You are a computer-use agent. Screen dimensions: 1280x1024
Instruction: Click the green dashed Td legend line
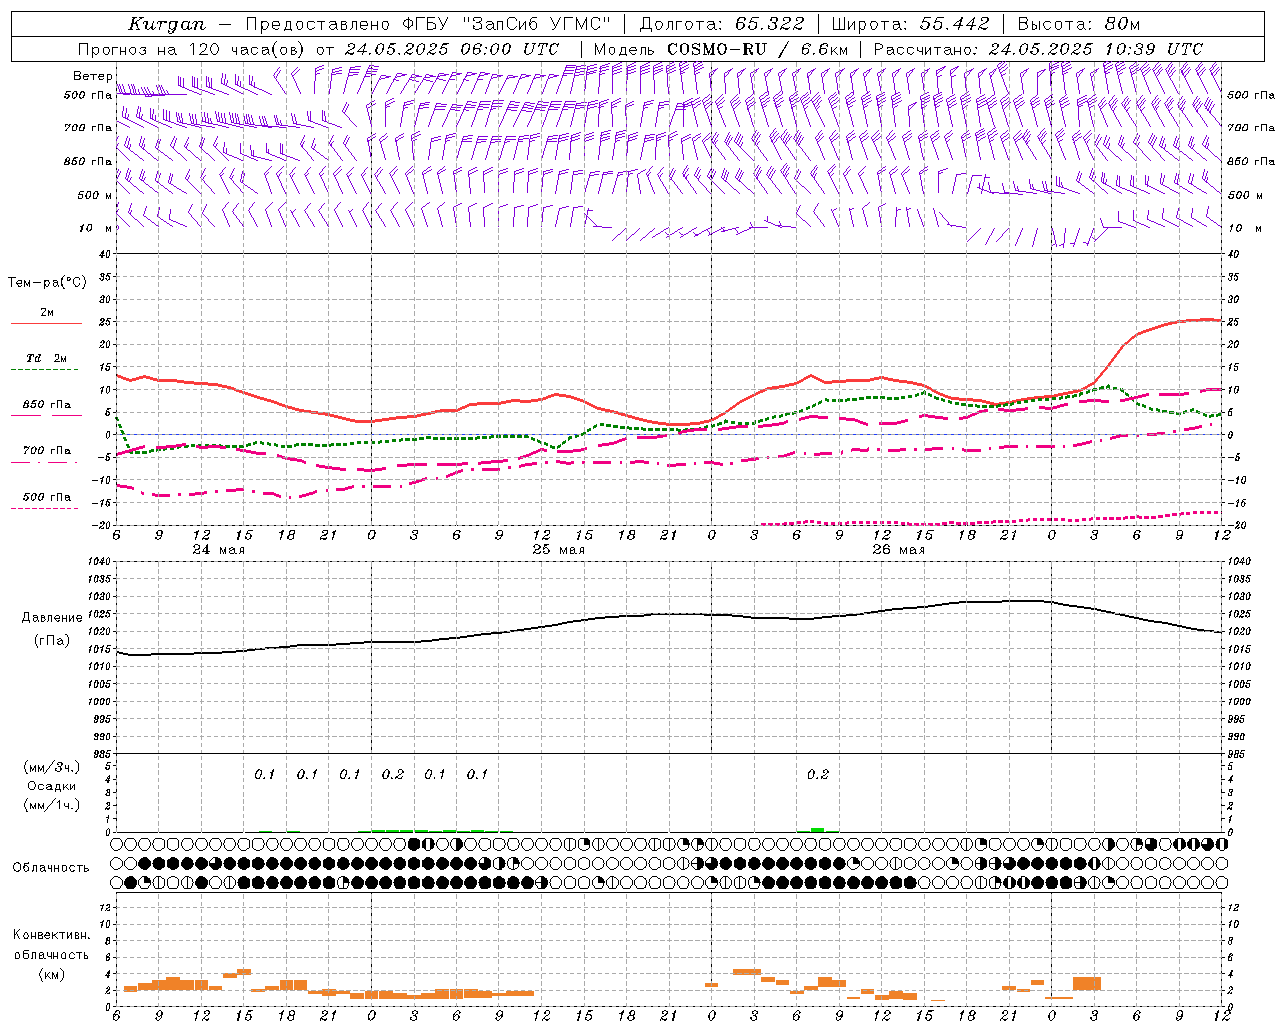(44, 370)
